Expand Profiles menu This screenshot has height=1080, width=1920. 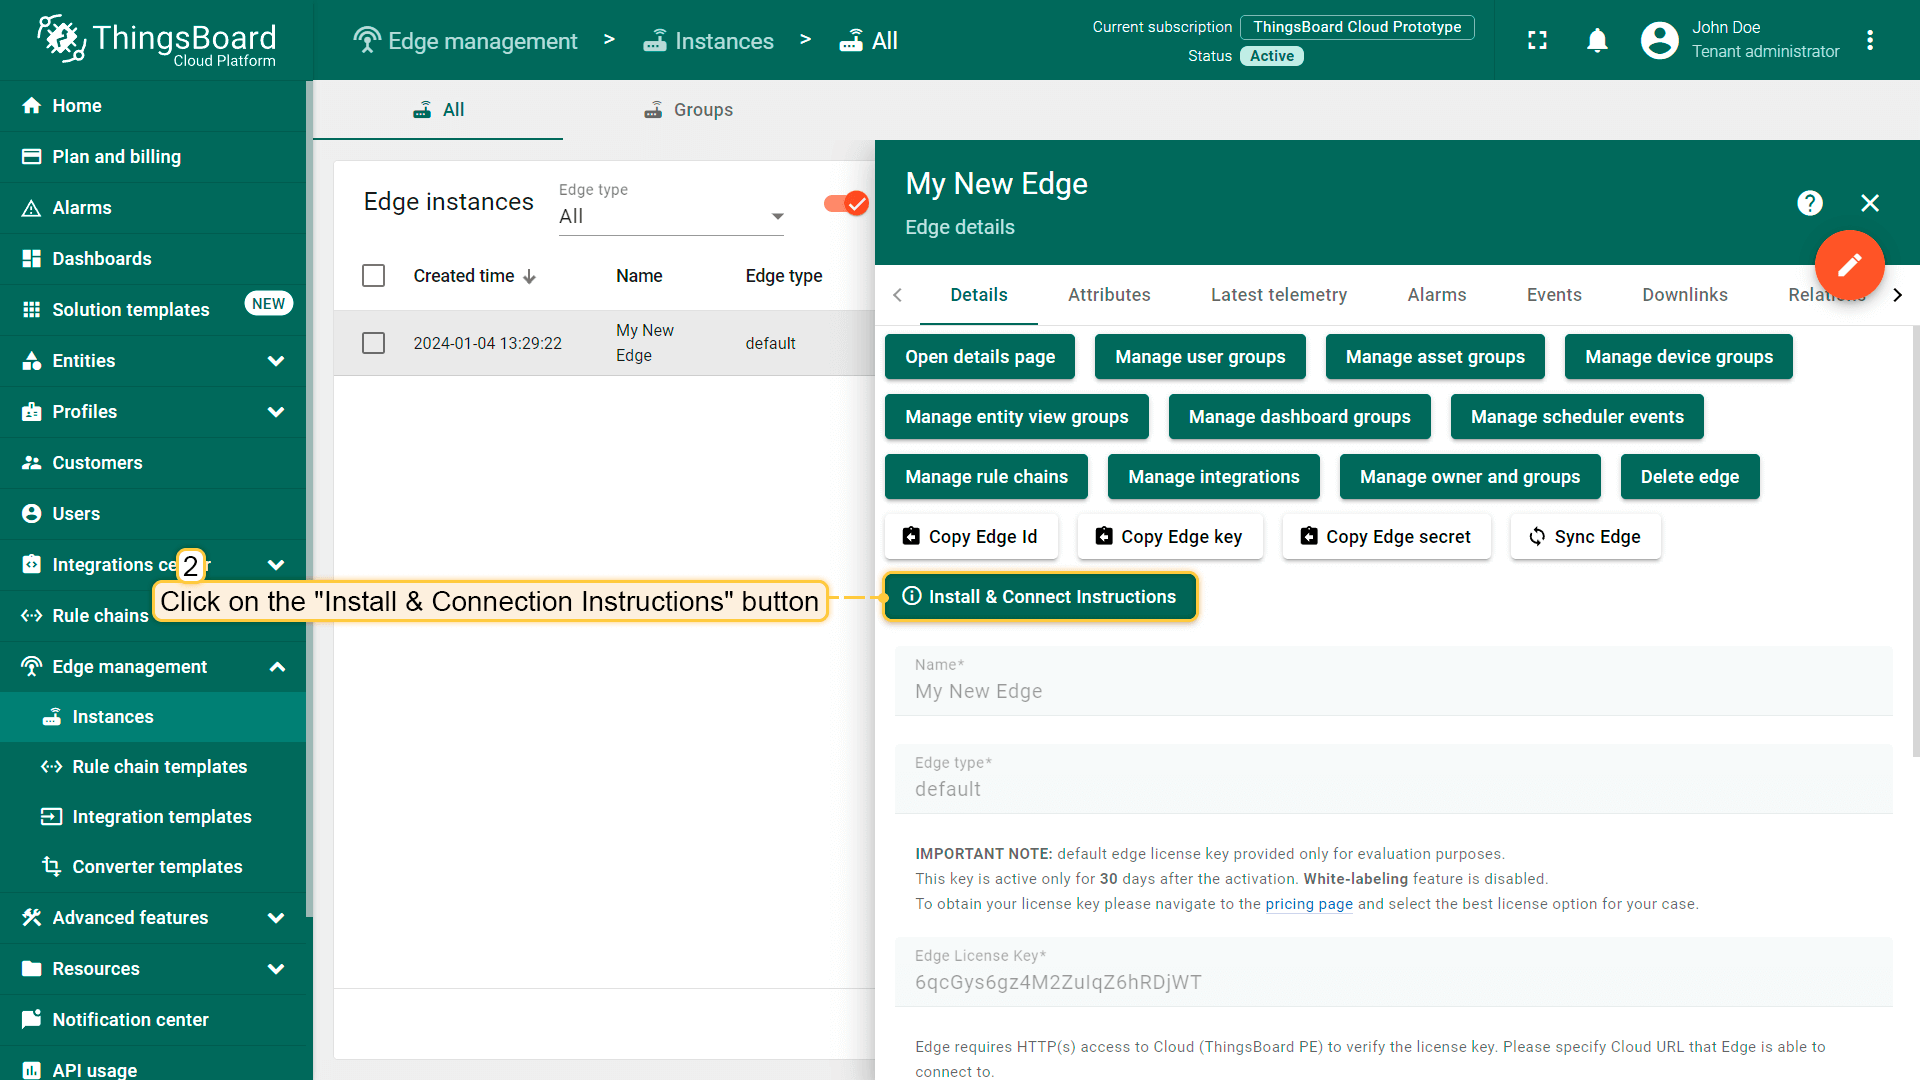tap(152, 411)
